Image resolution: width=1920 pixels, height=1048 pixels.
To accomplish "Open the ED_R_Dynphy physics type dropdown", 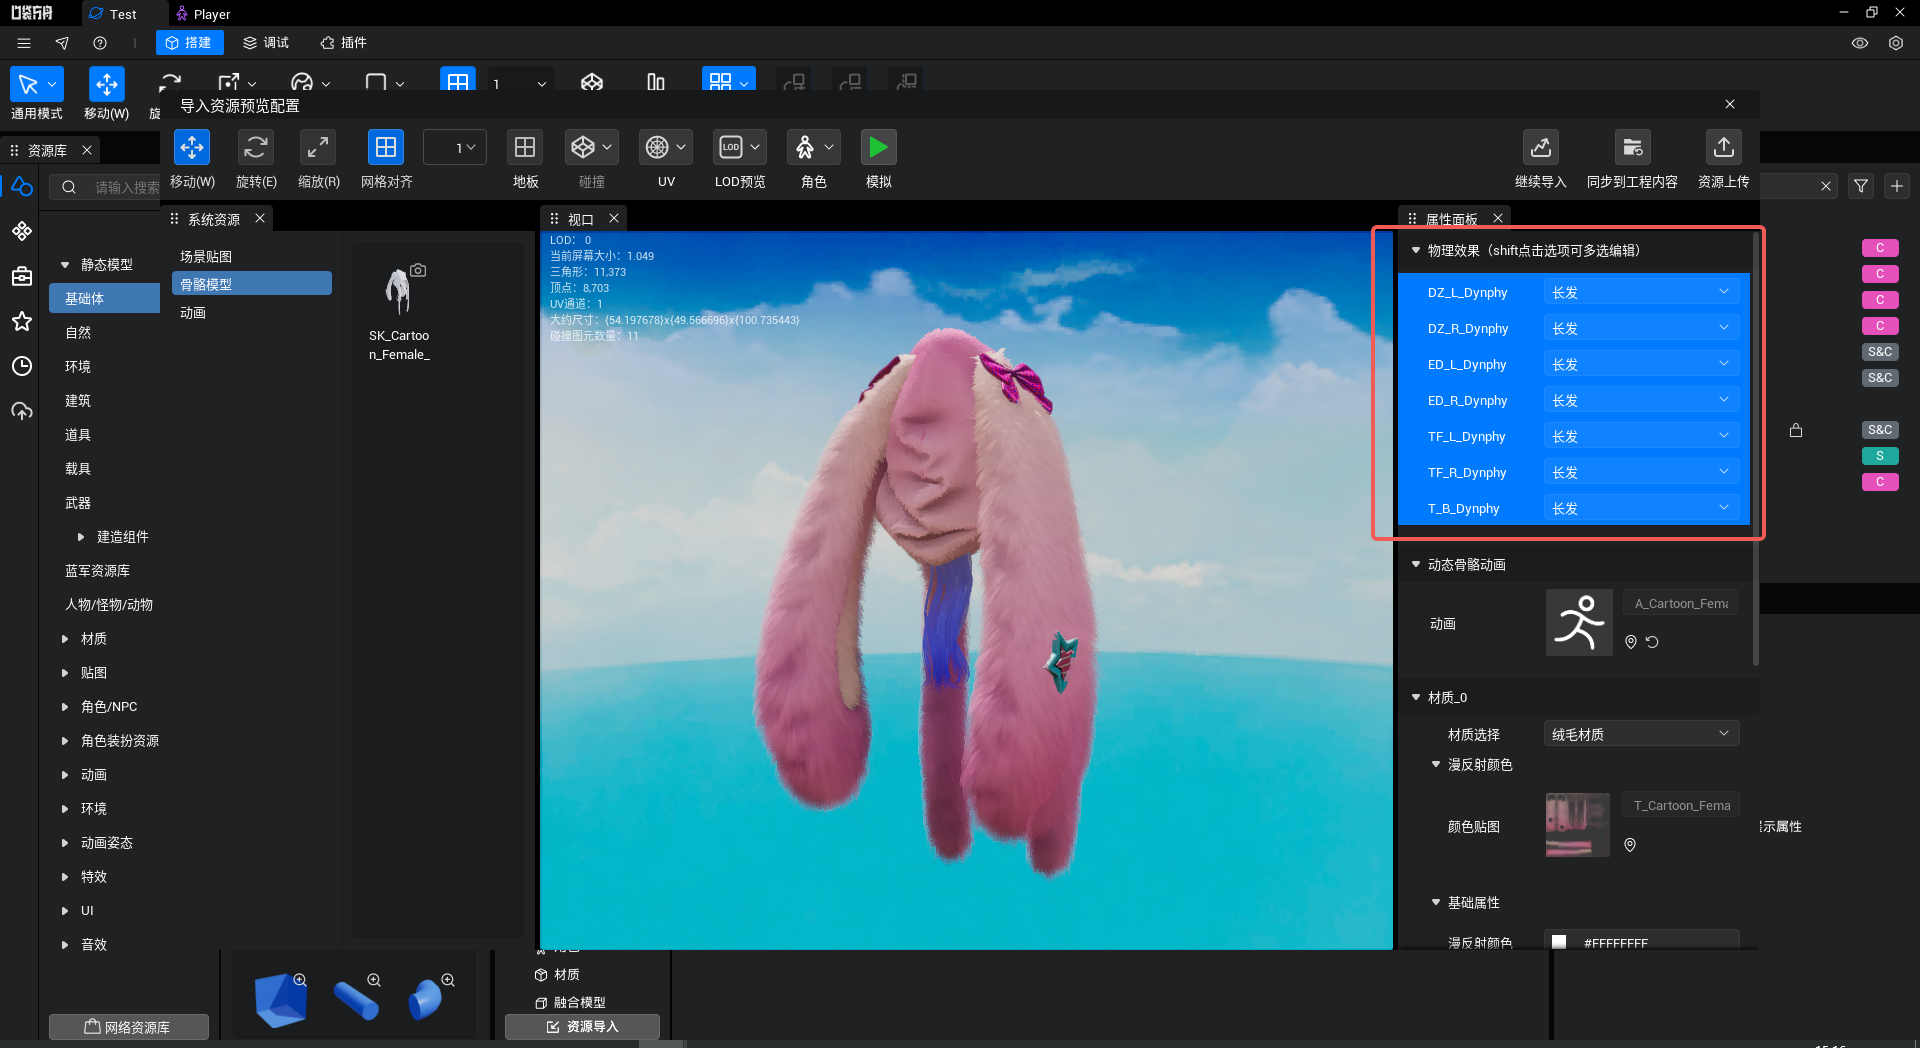I will pyautogui.click(x=1641, y=400).
